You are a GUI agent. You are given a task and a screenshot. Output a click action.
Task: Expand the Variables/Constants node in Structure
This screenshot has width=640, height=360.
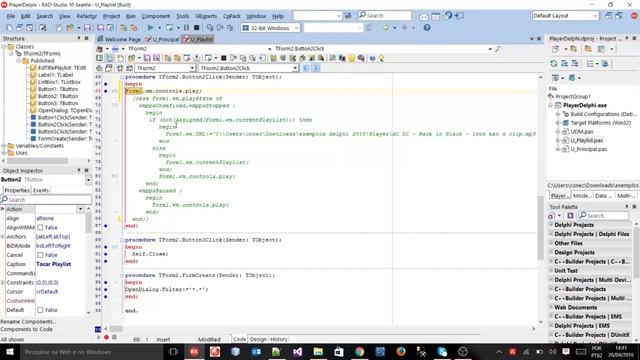4,146
